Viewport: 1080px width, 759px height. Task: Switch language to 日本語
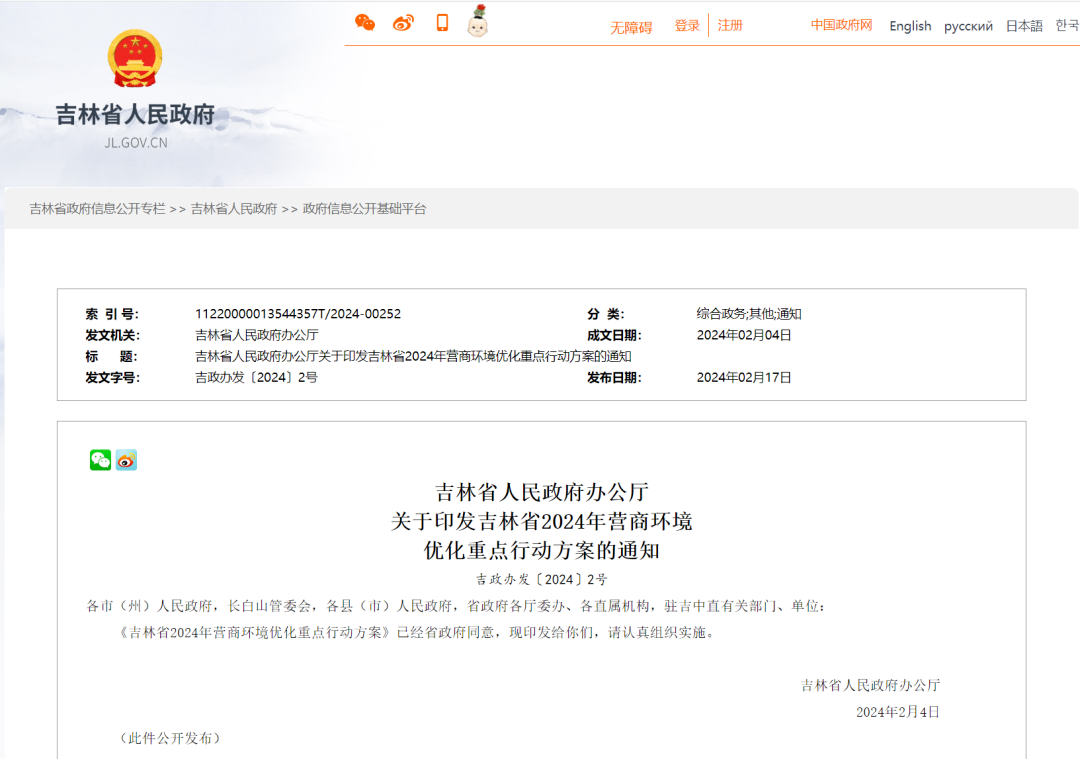pyautogui.click(x=1024, y=26)
